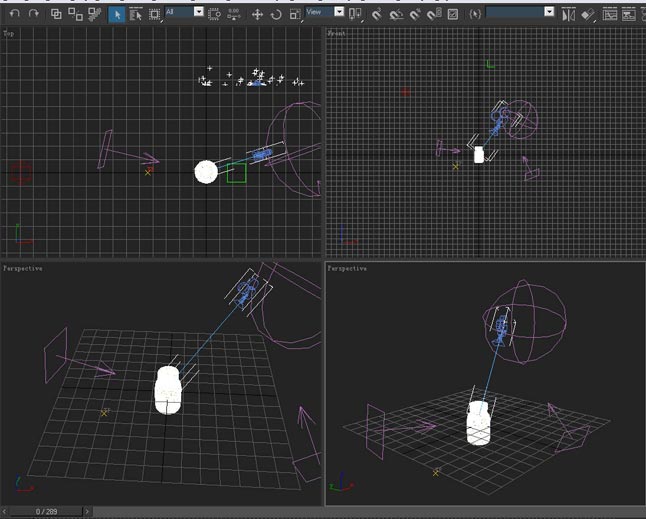Select the green square helper in Top viewport

(236, 173)
